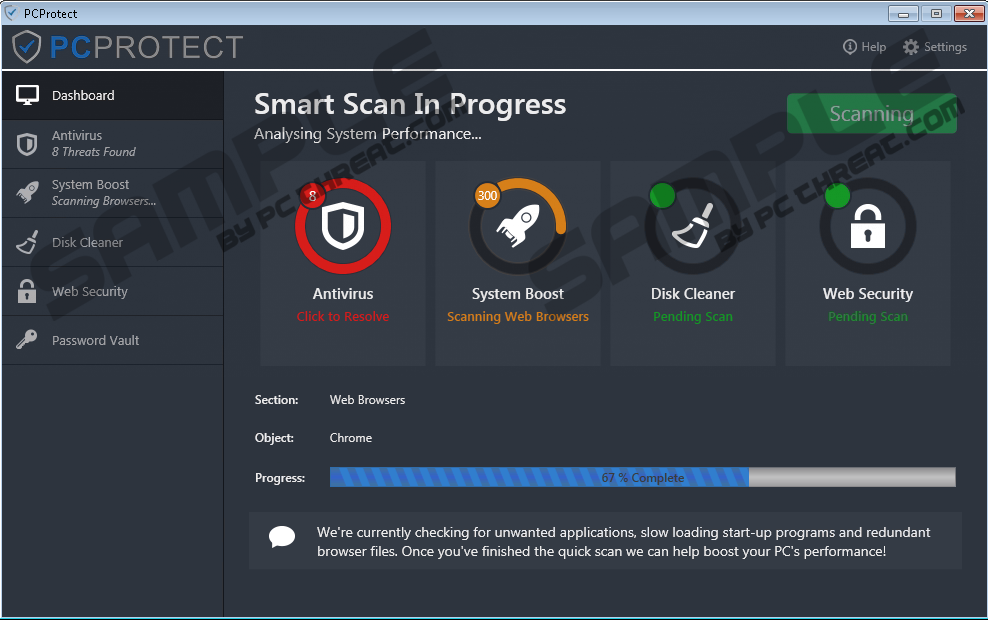
Task: Click the green status dot on Disk Cleaner
Action: [662, 196]
